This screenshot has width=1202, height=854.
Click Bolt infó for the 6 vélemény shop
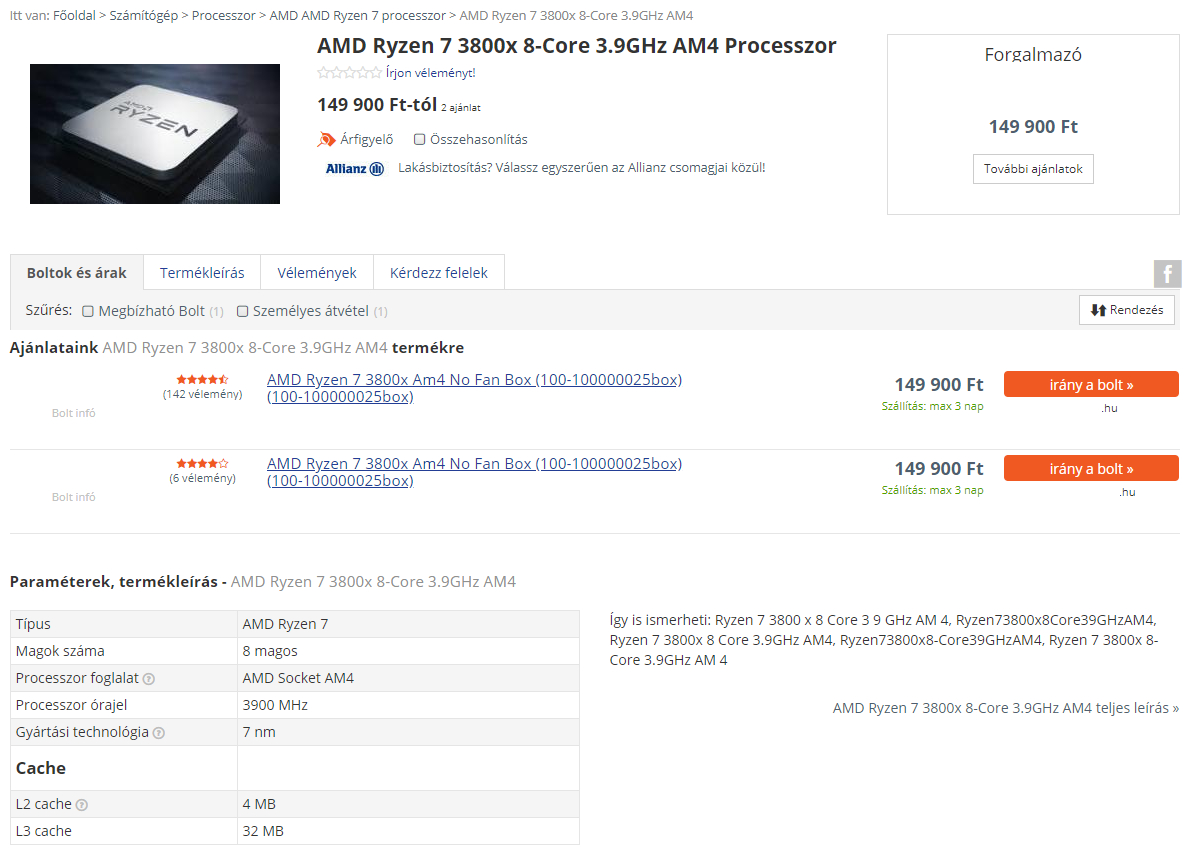coord(74,498)
